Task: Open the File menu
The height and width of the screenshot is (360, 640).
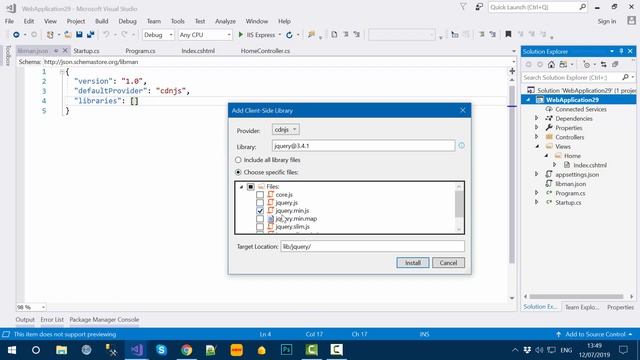Action: [9, 21]
